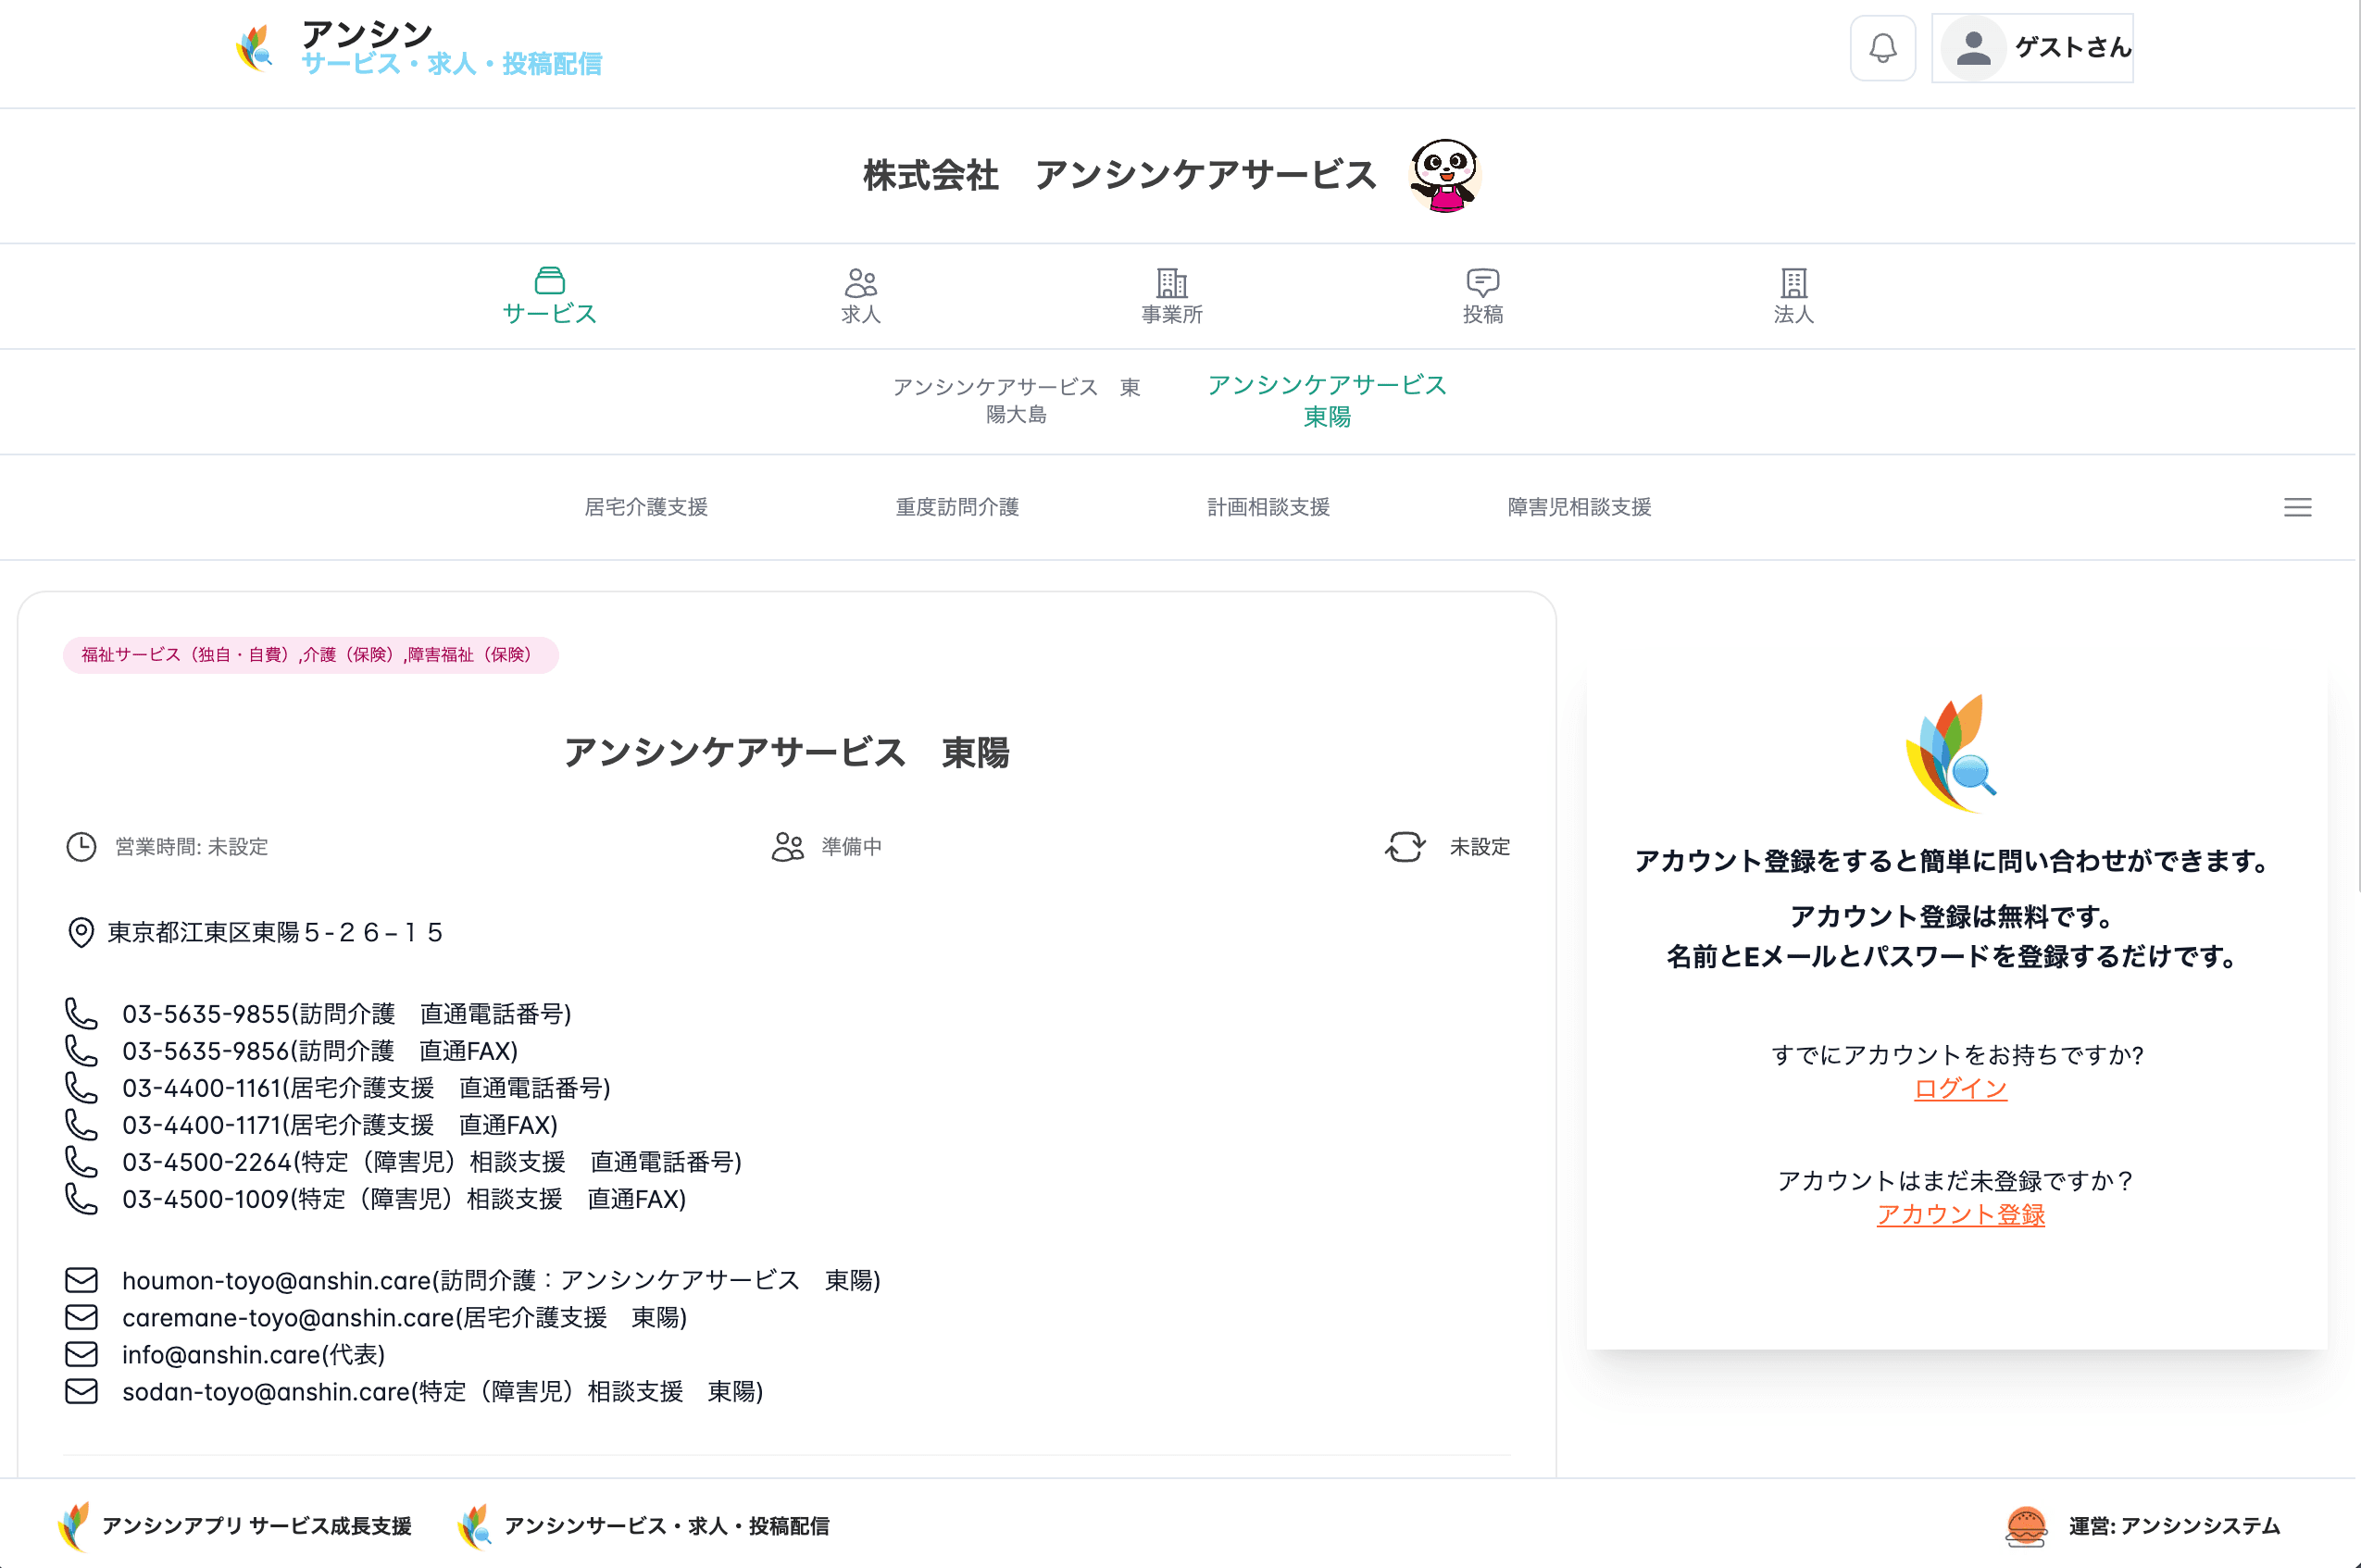Image resolution: width=2361 pixels, height=1568 pixels.
Task: Click the Anshin logo in header
Action: [255, 48]
